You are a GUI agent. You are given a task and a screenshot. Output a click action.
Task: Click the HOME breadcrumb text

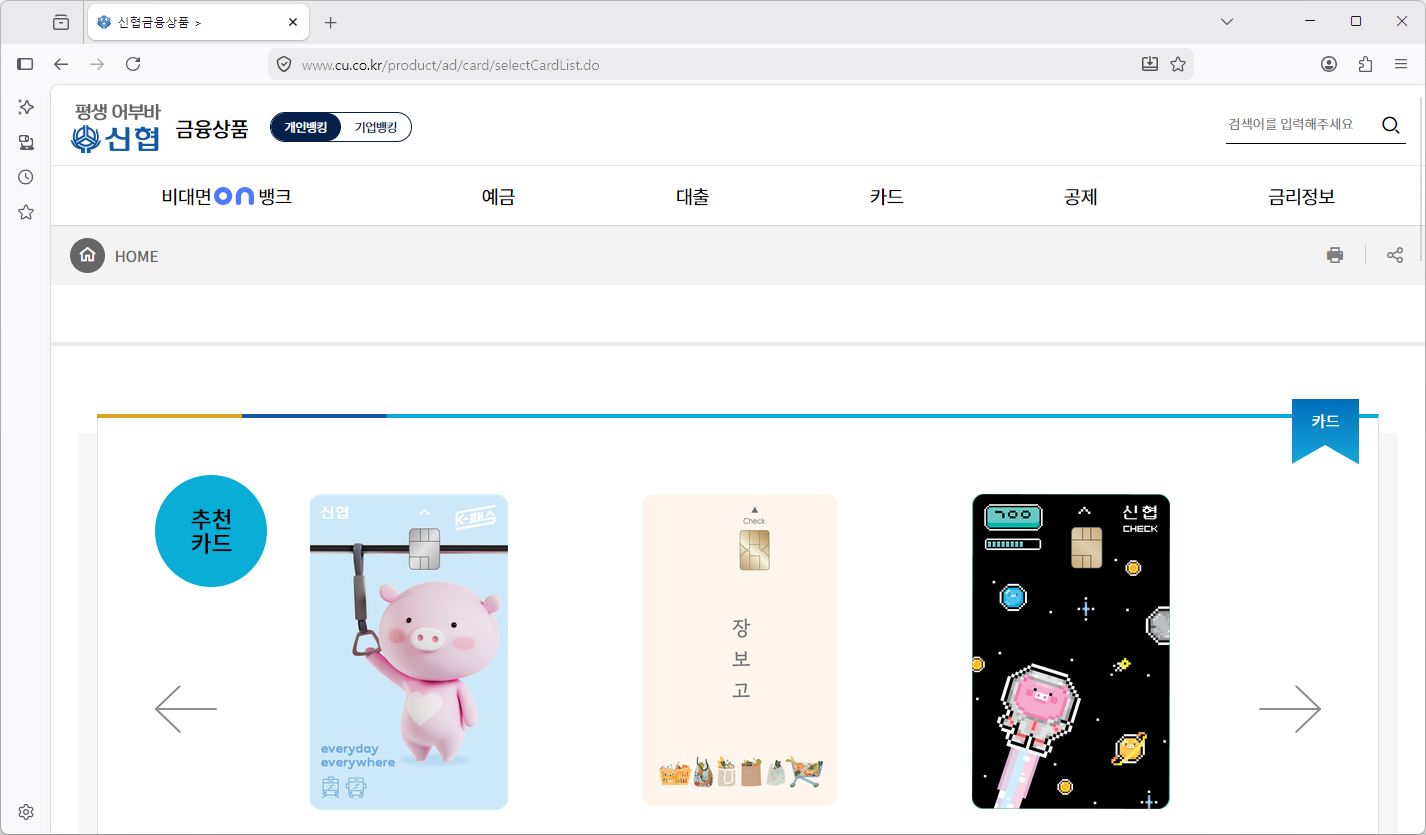coord(137,256)
